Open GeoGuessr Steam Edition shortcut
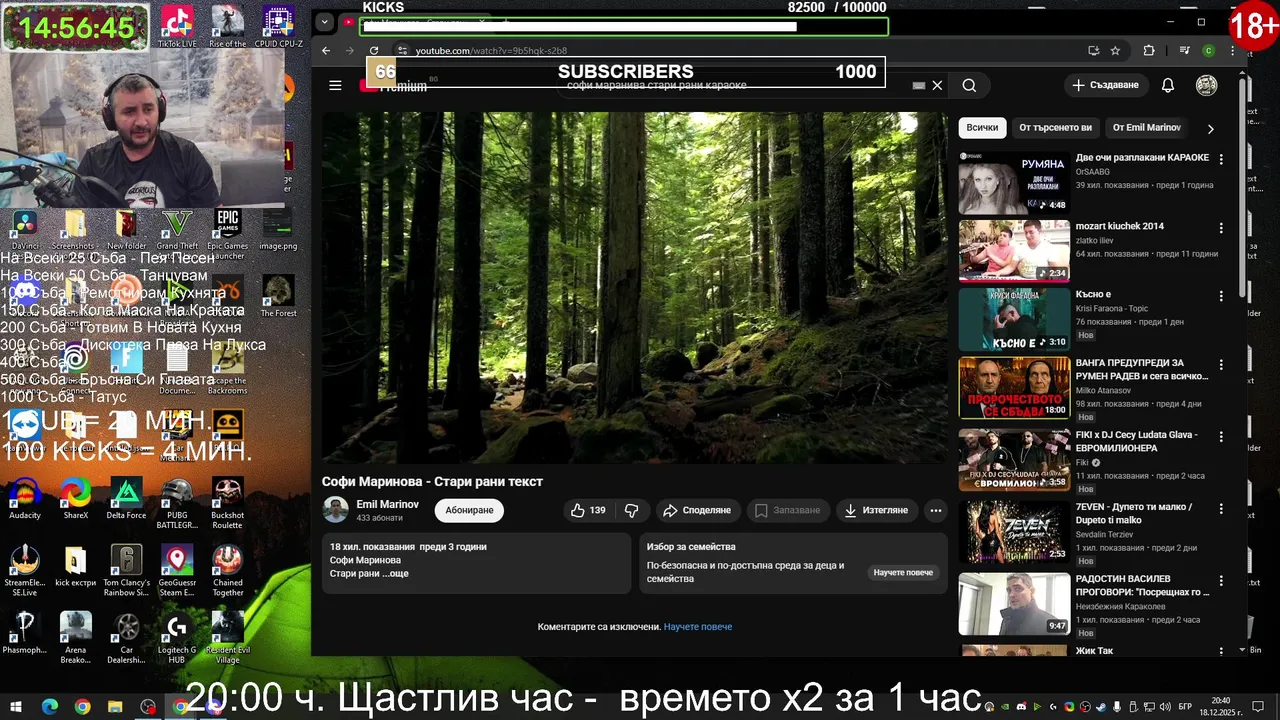The width and height of the screenshot is (1280, 720). coord(177,571)
